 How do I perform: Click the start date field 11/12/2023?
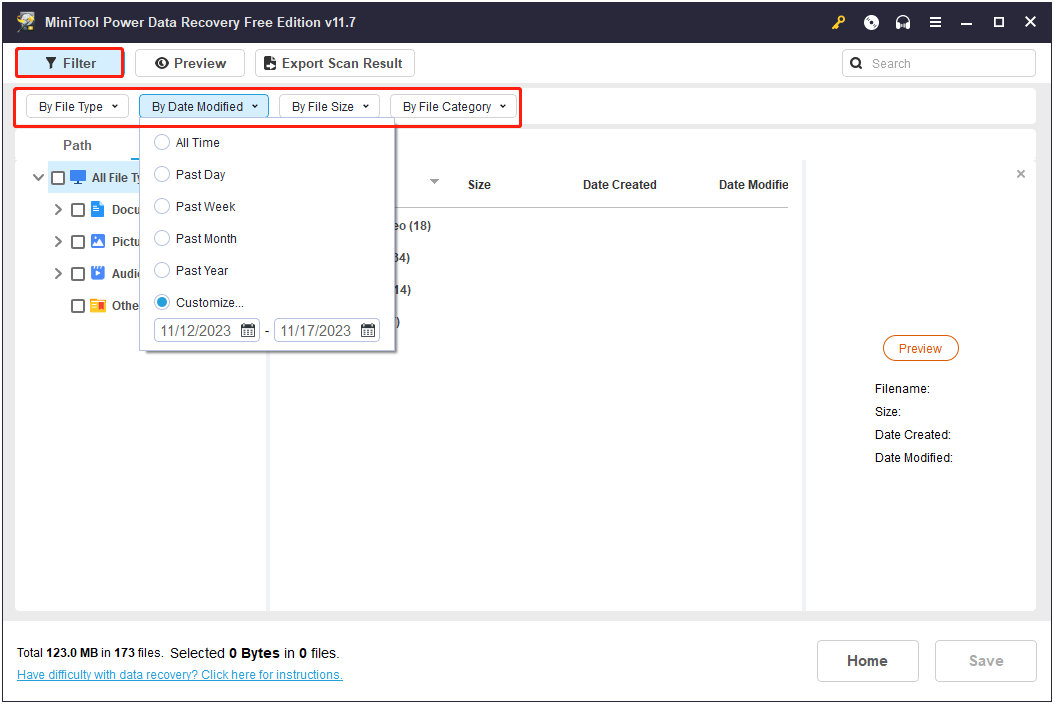tap(207, 330)
